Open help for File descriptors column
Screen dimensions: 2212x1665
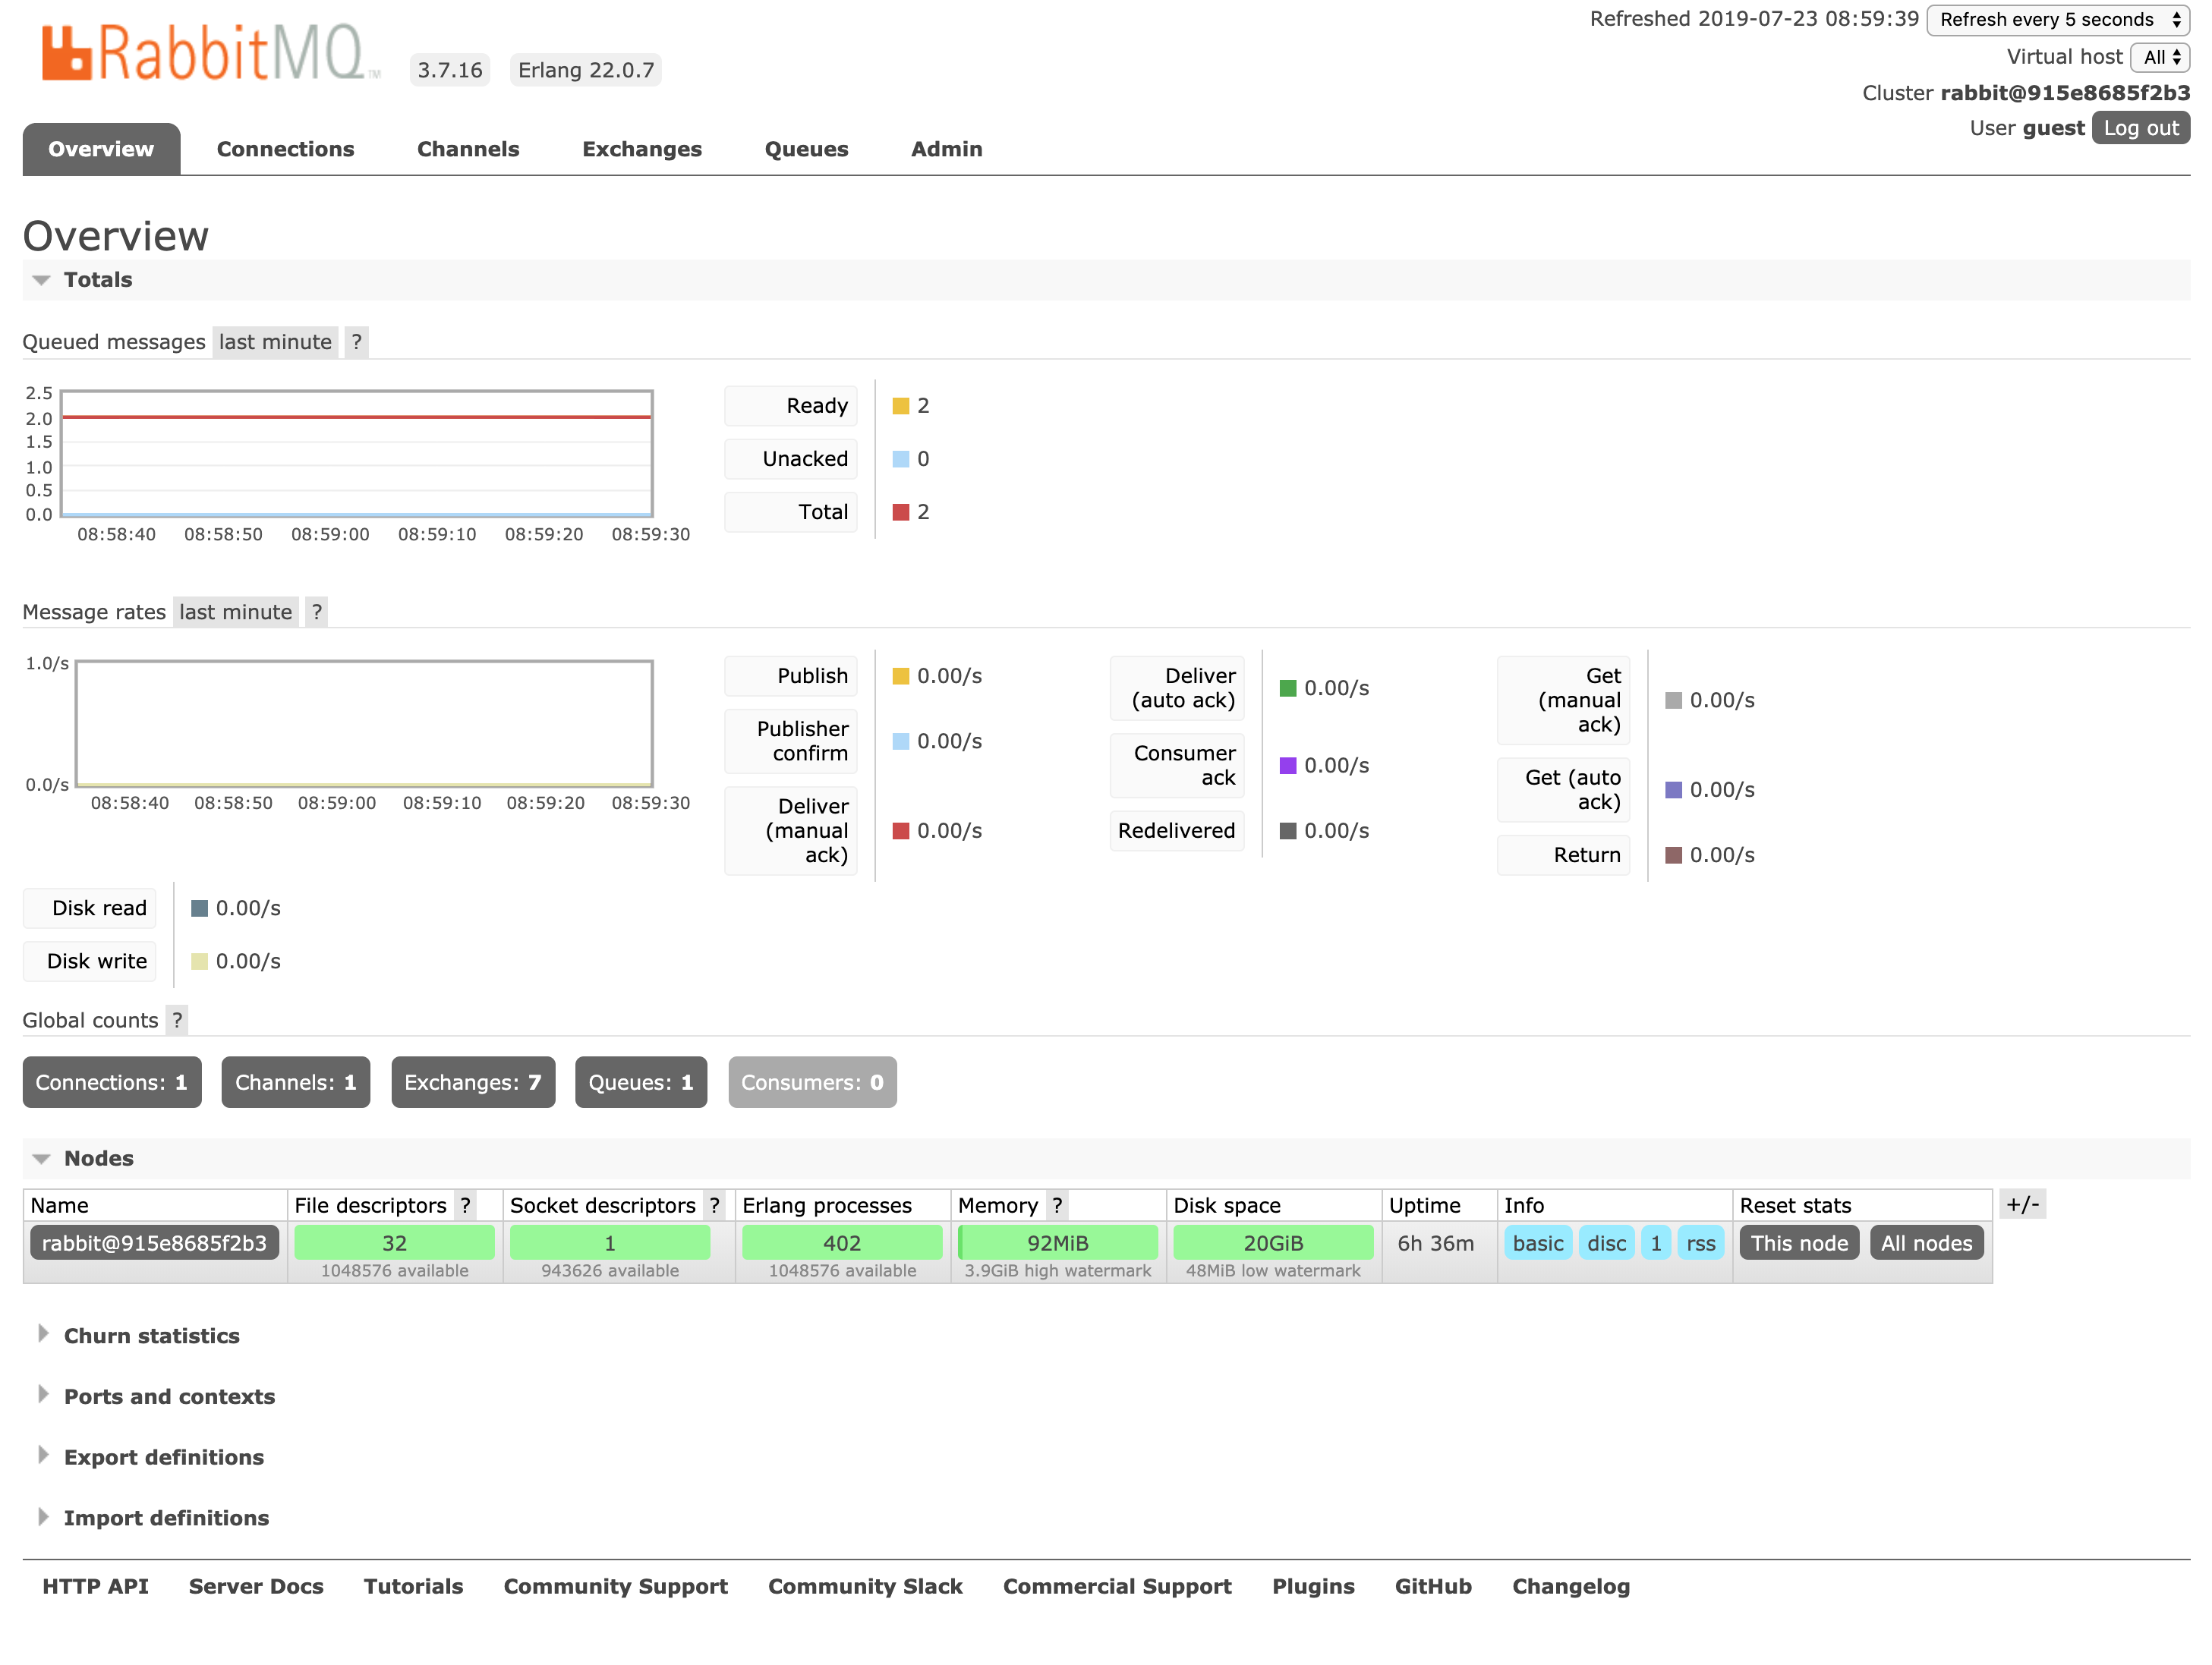(x=465, y=1205)
